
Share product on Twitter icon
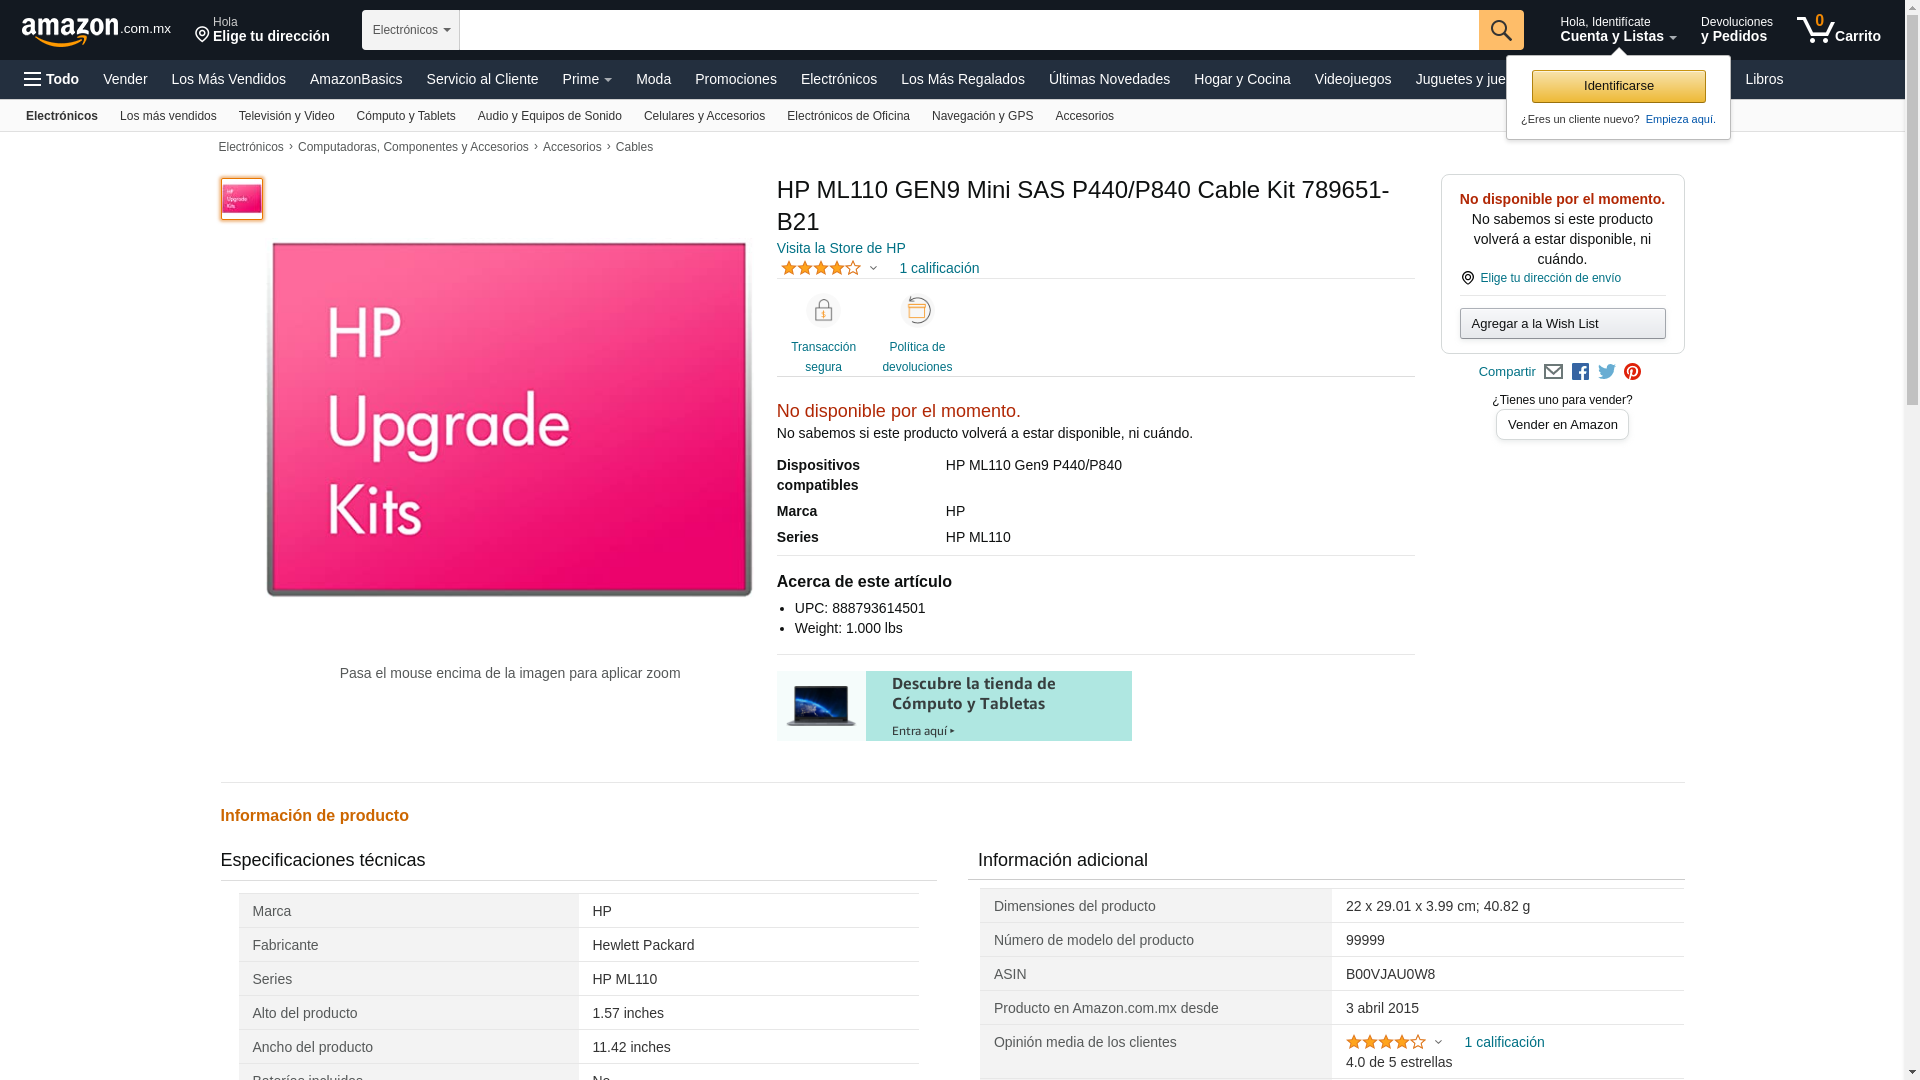[1607, 372]
